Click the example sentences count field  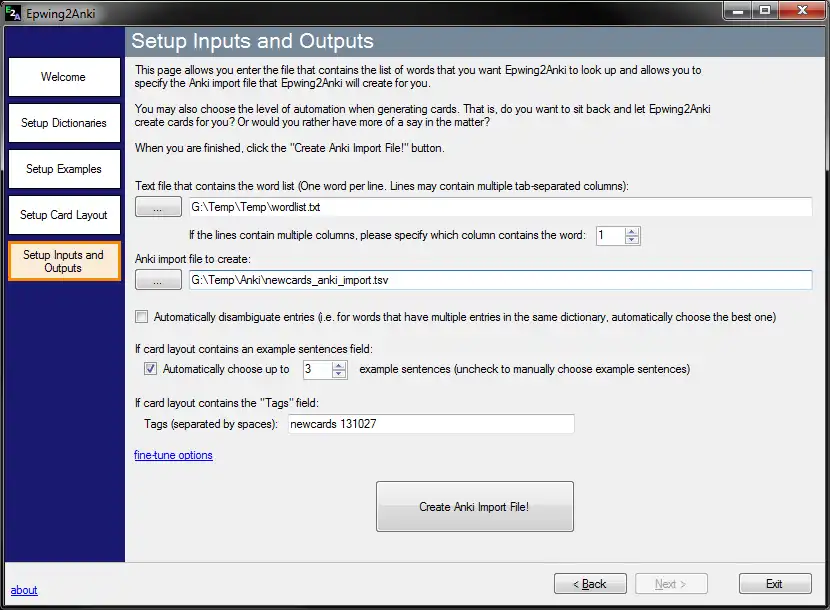317,369
